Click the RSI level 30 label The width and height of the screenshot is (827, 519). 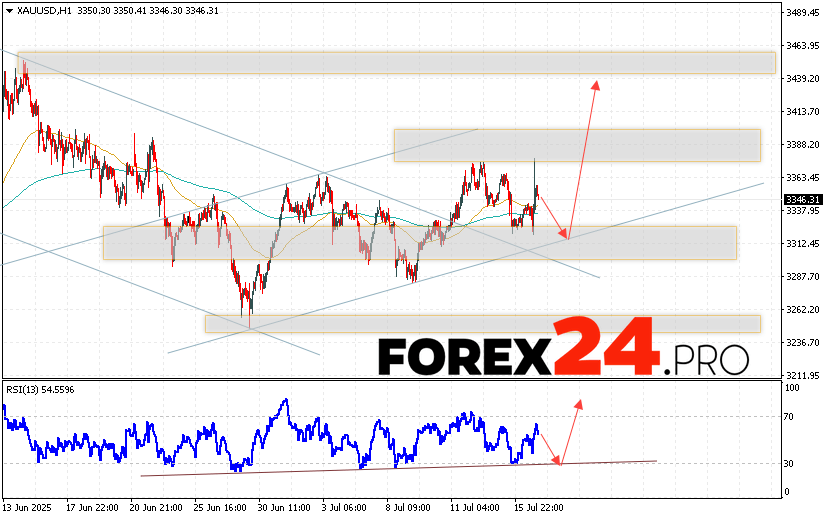coord(790,463)
